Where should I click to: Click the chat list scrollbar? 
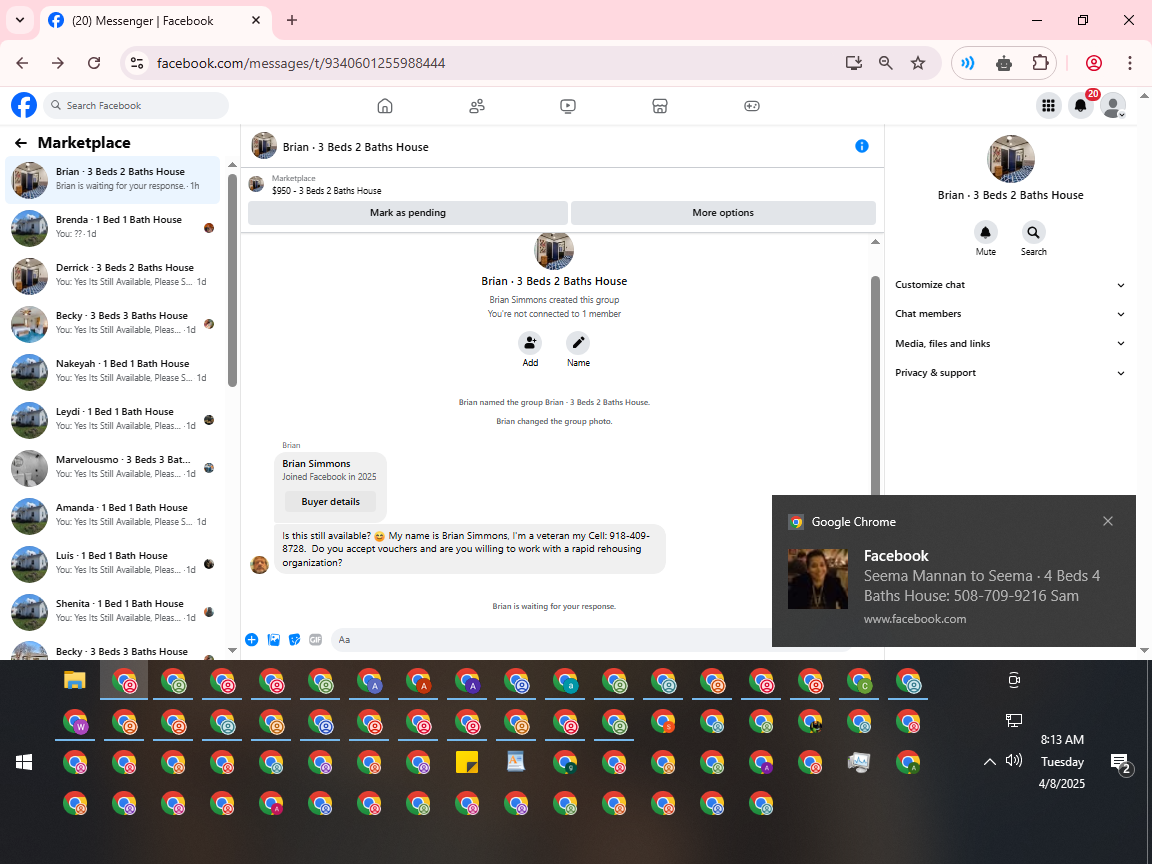click(x=232, y=279)
